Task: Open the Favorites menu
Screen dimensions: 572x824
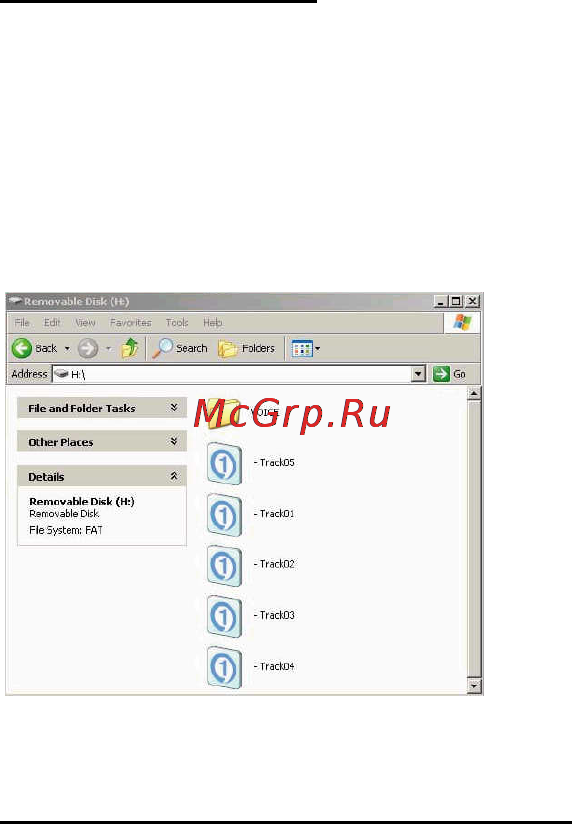Action: point(130,322)
